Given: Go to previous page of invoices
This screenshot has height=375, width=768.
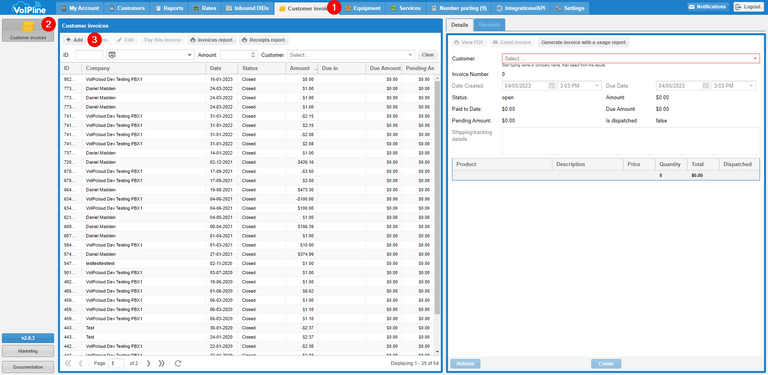Looking at the screenshot, I should 81,363.
